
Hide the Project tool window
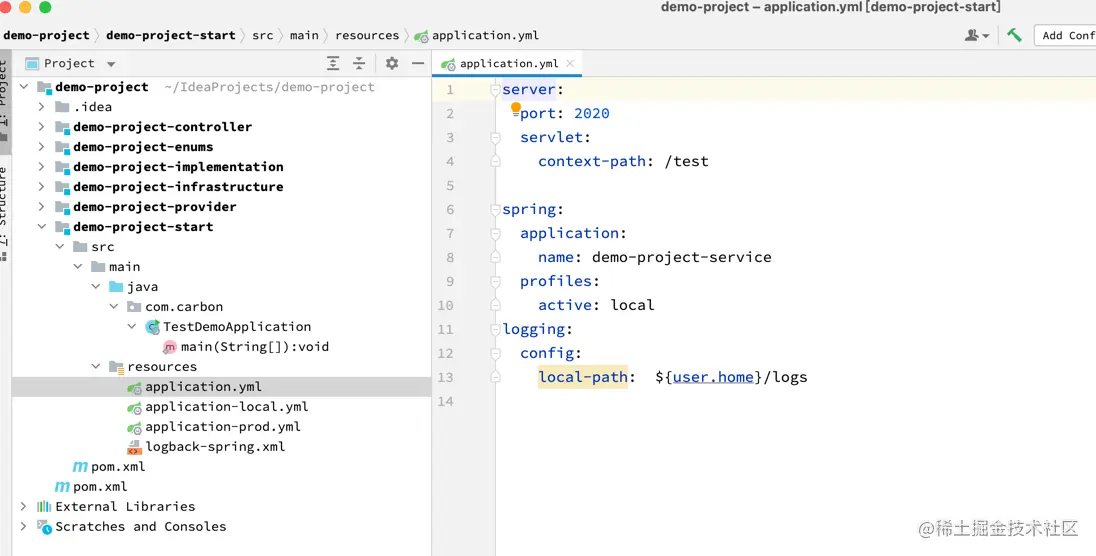[x=416, y=63]
